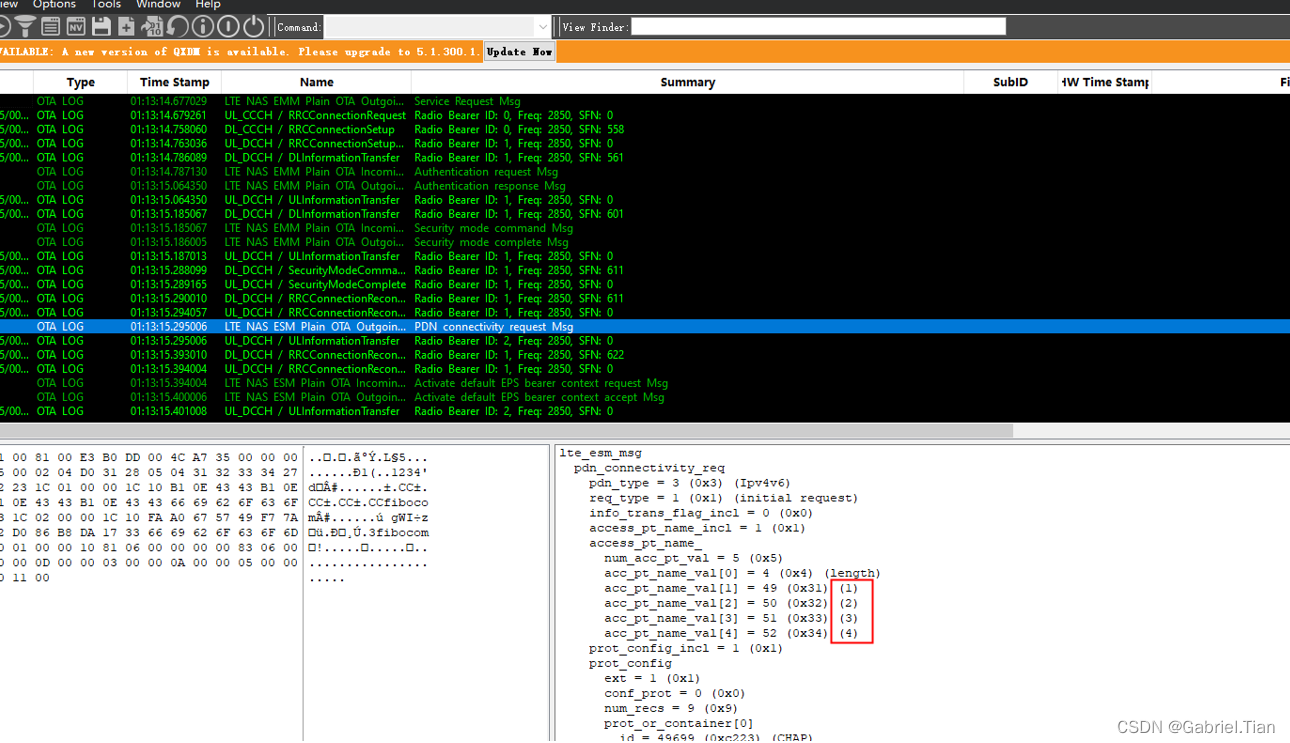
Task: Click the info_trans_flag_incl line
Action: pos(701,513)
